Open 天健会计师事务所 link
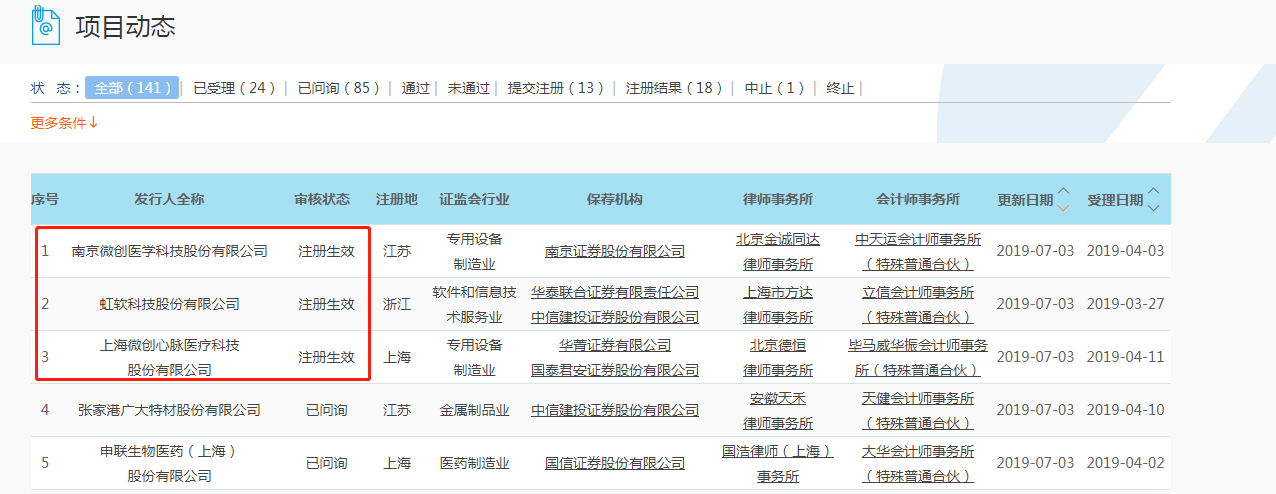This screenshot has height=494, width=1276. click(x=918, y=410)
